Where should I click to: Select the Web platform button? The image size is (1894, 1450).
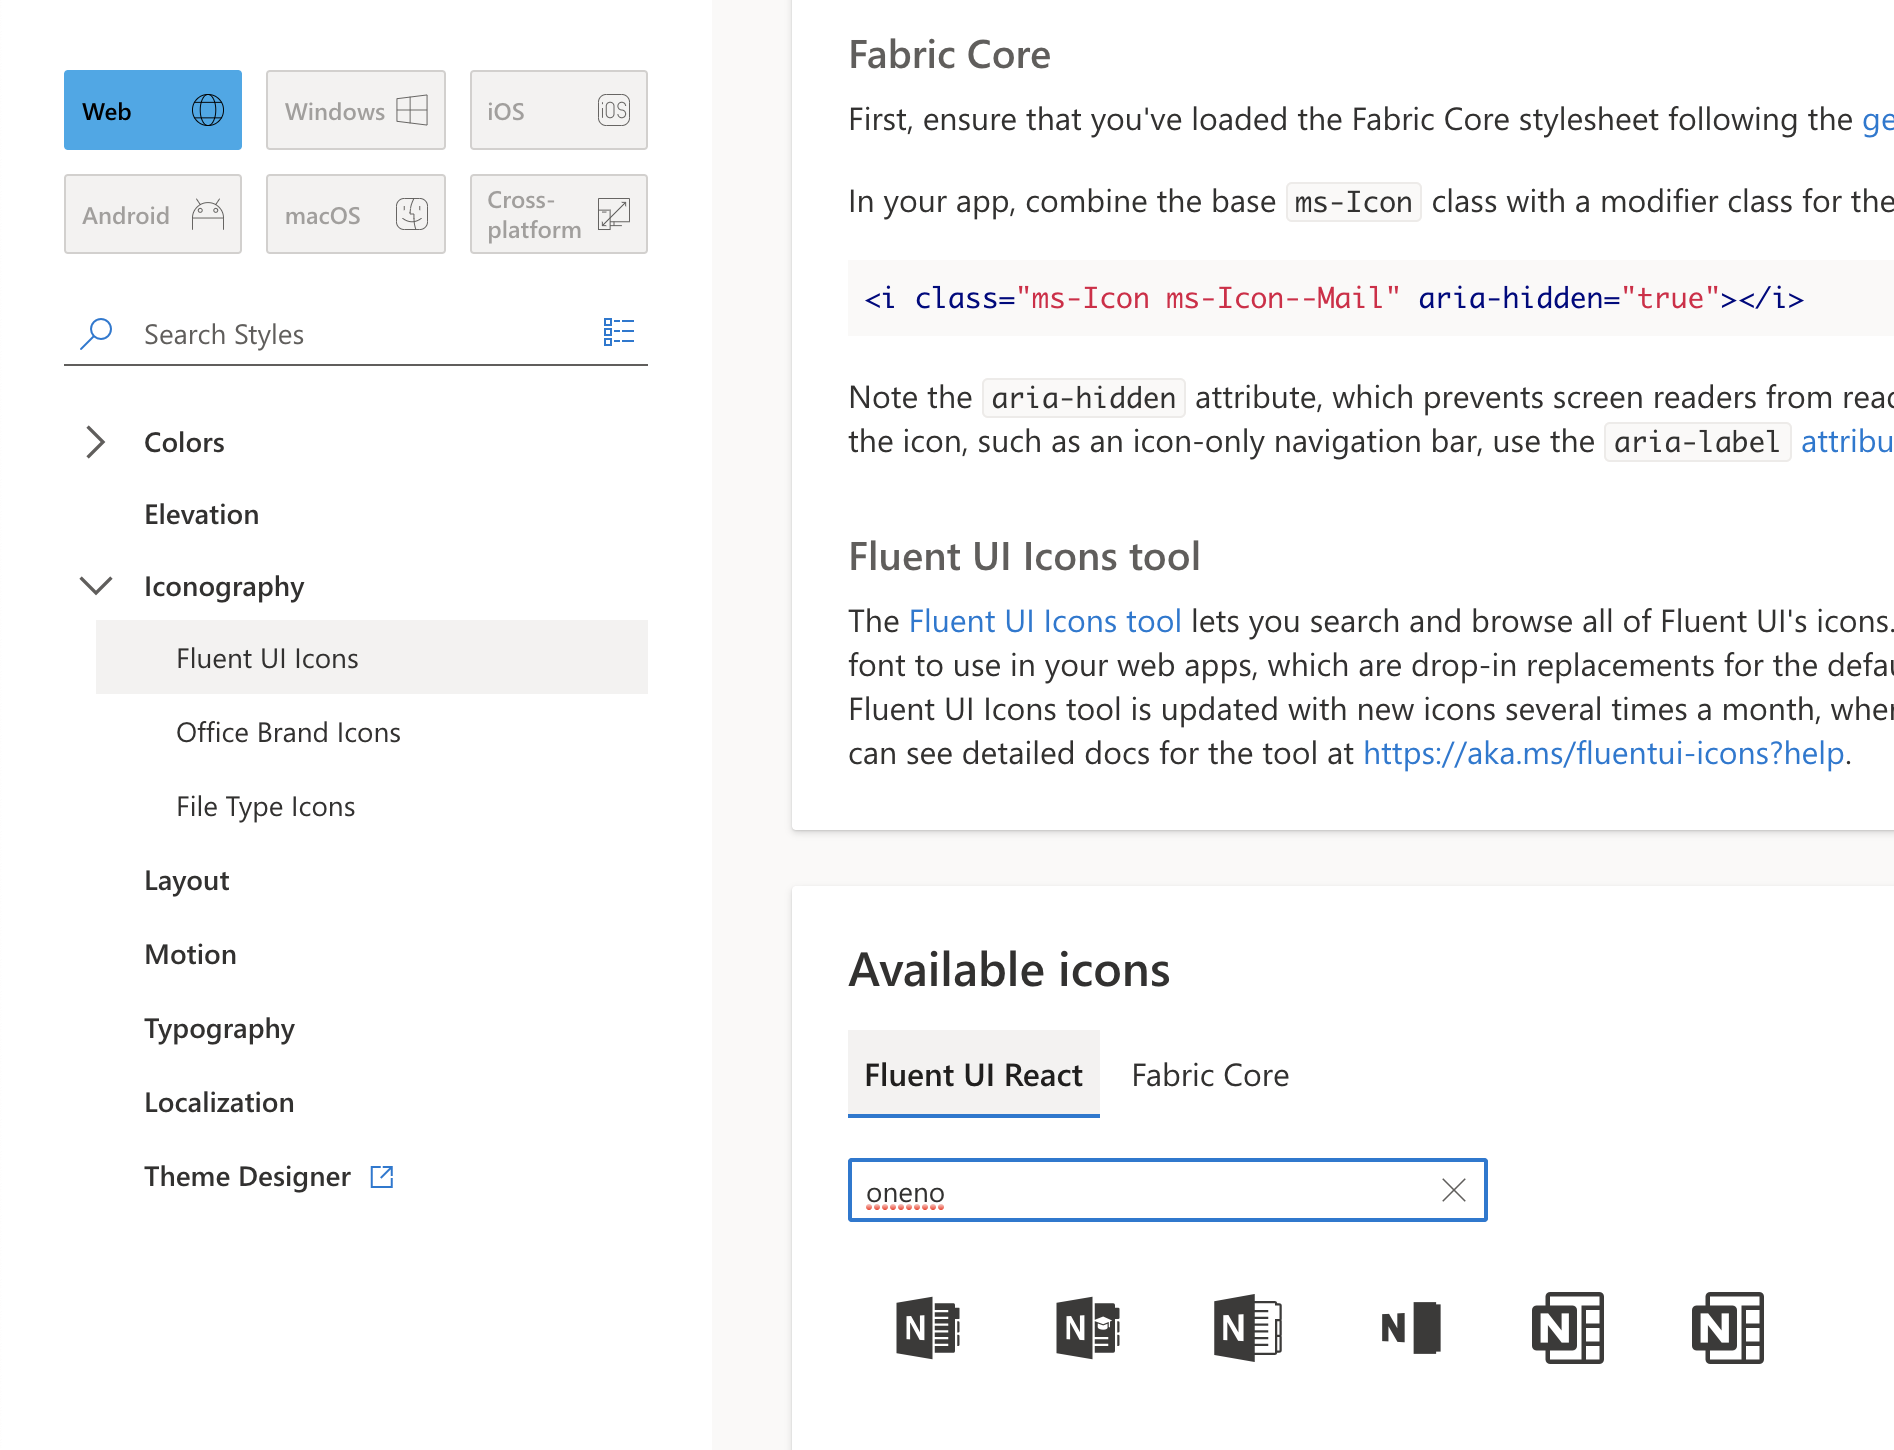point(153,110)
